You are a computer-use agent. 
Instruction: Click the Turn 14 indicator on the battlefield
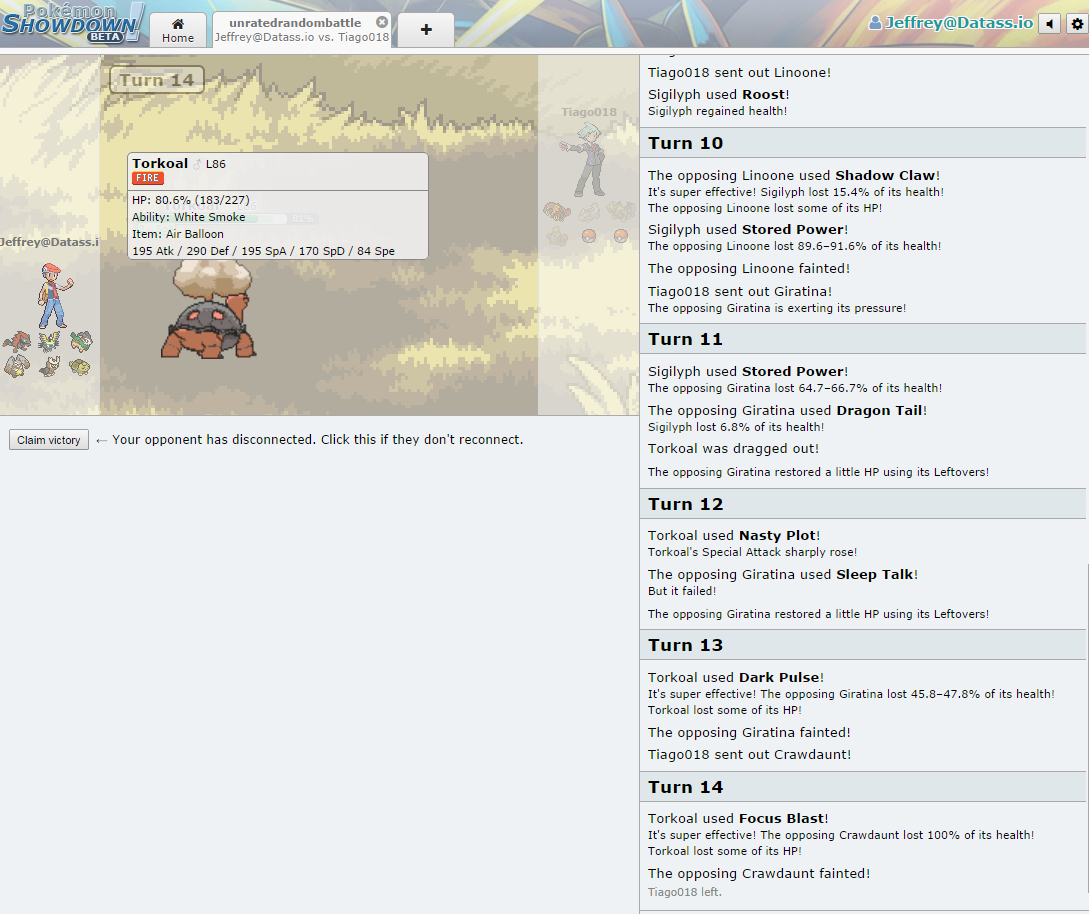point(157,80)
